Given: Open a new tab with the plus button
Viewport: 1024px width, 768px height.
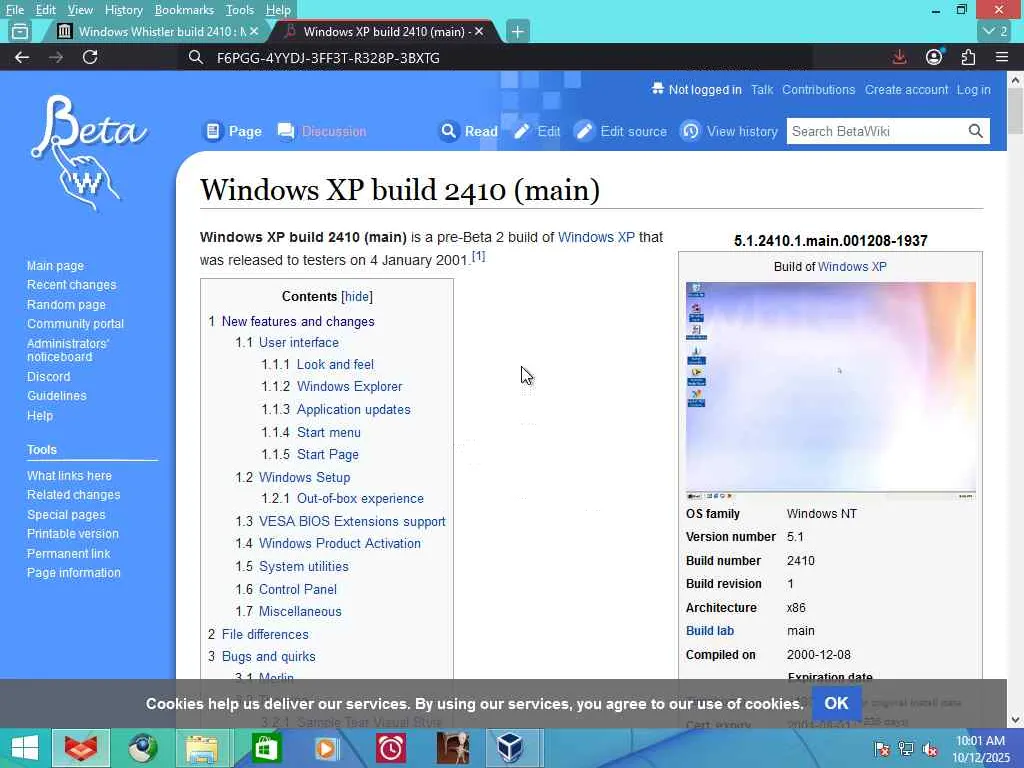Looking at the screenshot, I should click(x=517, y=31).
